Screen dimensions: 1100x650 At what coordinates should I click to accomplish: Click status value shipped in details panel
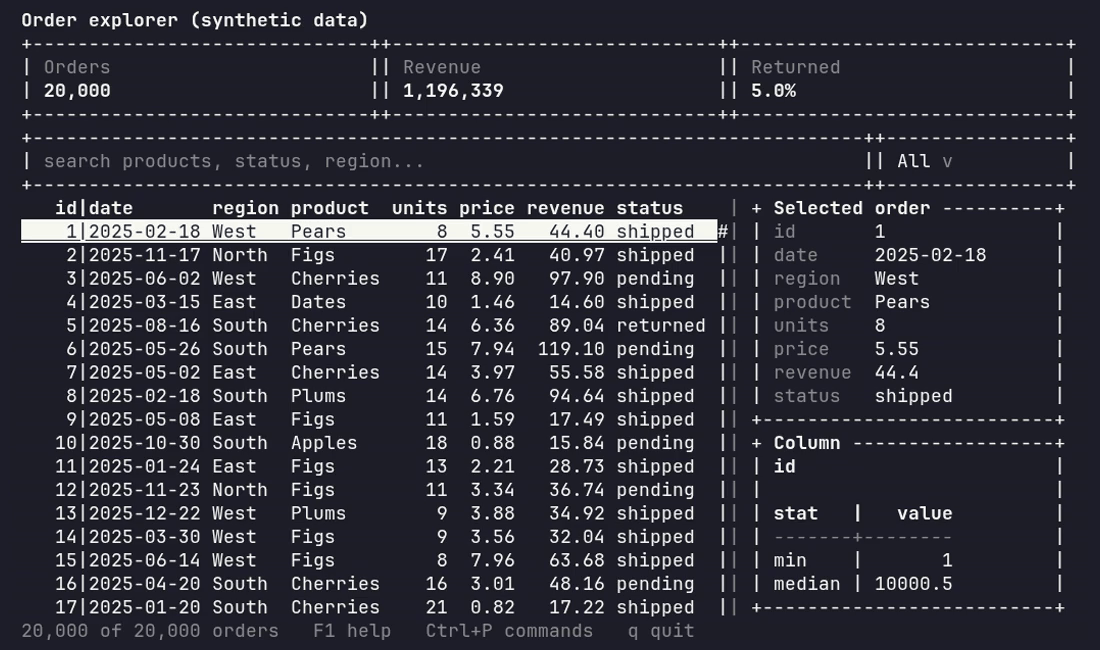[x=913, y=396]
